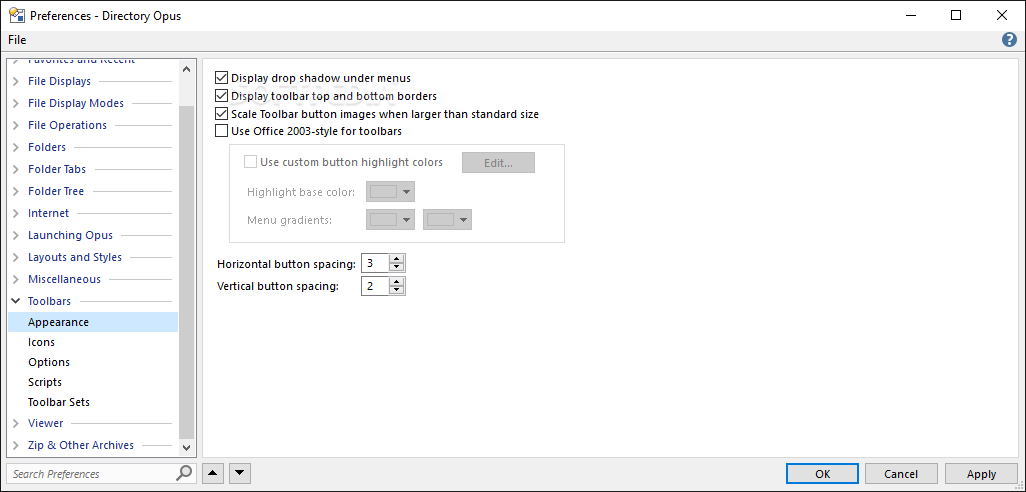1026x492 pixels.
Task: Expand the File Displays category
Action: [16, 82]
